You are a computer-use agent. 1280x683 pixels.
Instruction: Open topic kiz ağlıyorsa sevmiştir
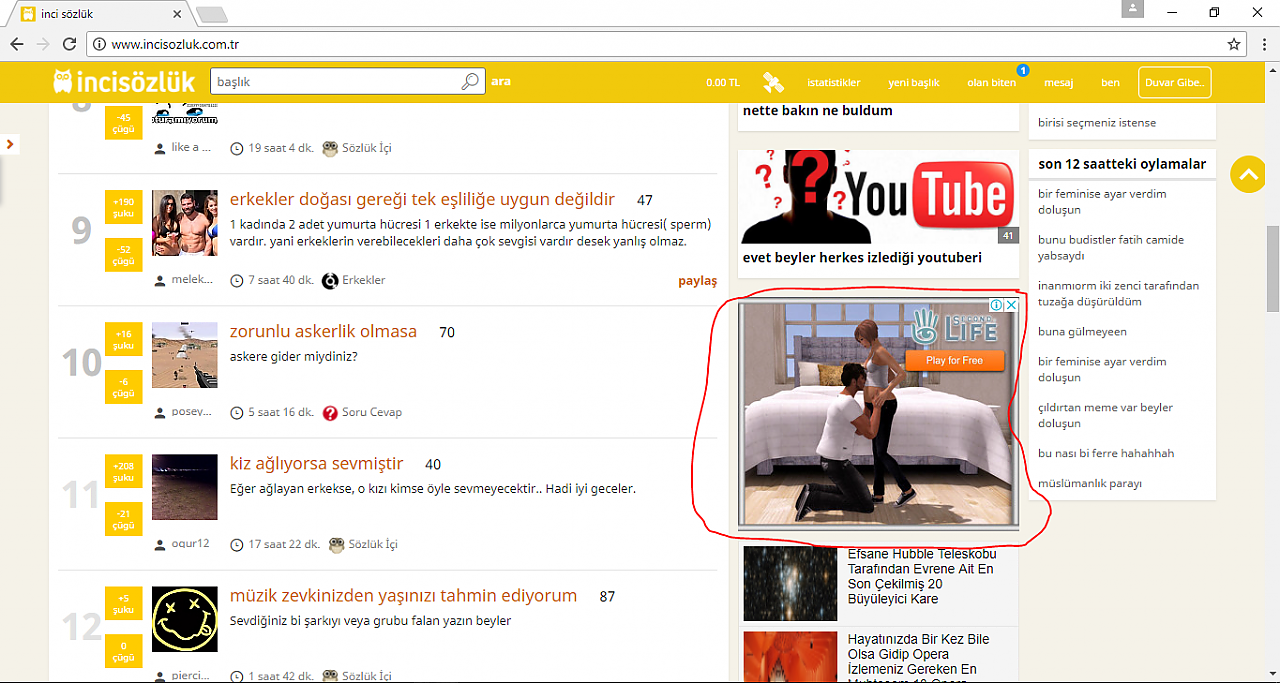coord(316,464)
